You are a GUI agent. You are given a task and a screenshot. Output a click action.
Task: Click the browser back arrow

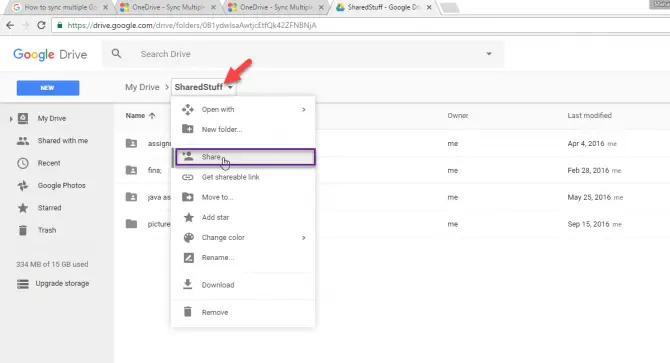[x=10, y=25]
